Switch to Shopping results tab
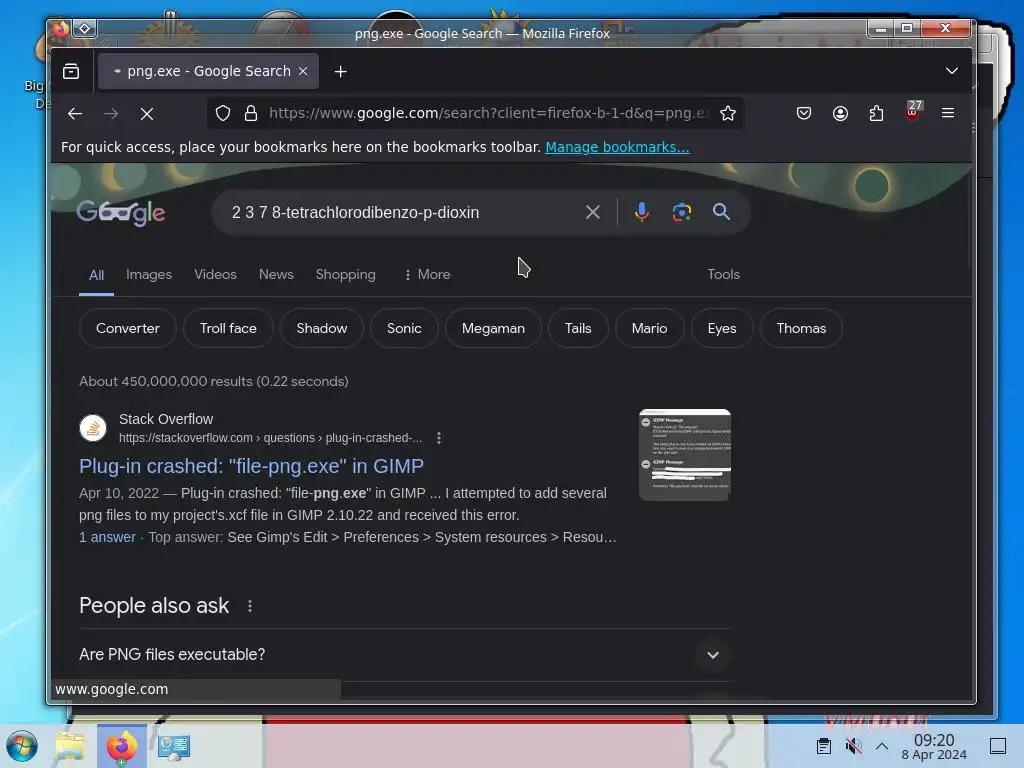 [345, 274]
